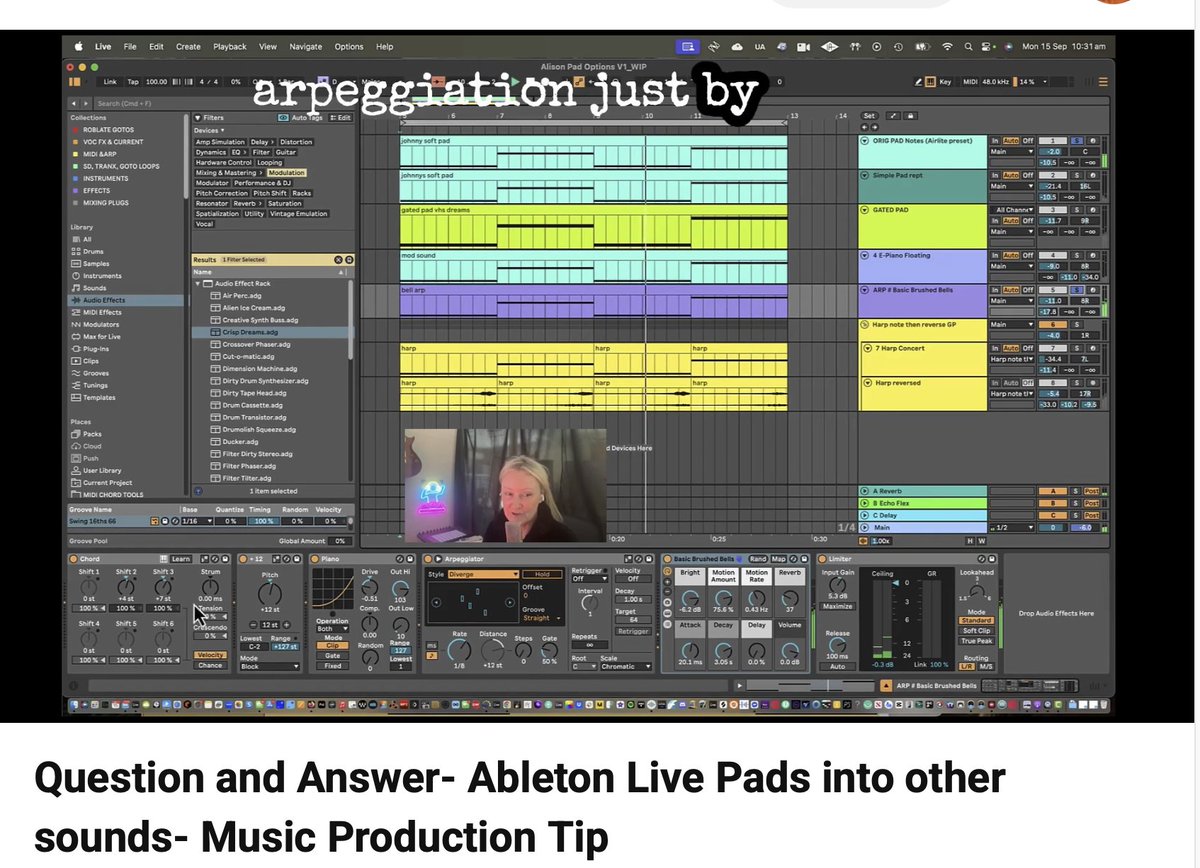Toggle the Limiter device activator
This screenshot has height=868, width=1200.
(x=822, y=559)
